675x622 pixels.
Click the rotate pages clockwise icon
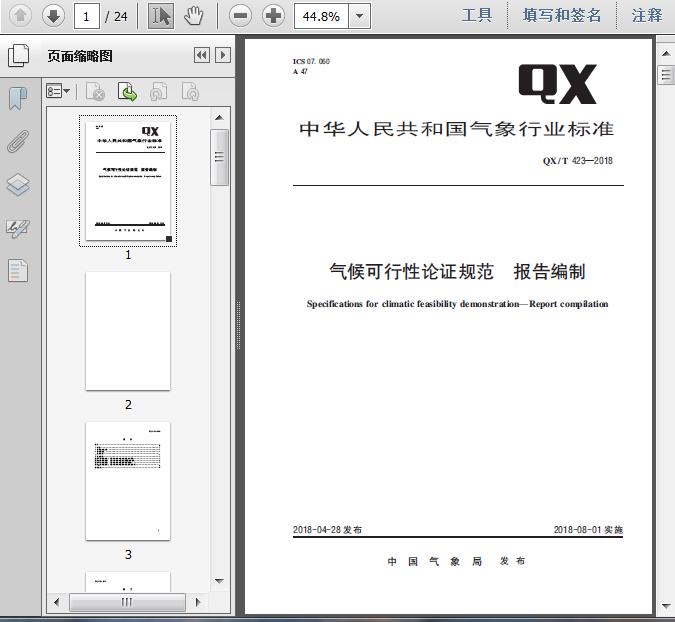(190, 91)
